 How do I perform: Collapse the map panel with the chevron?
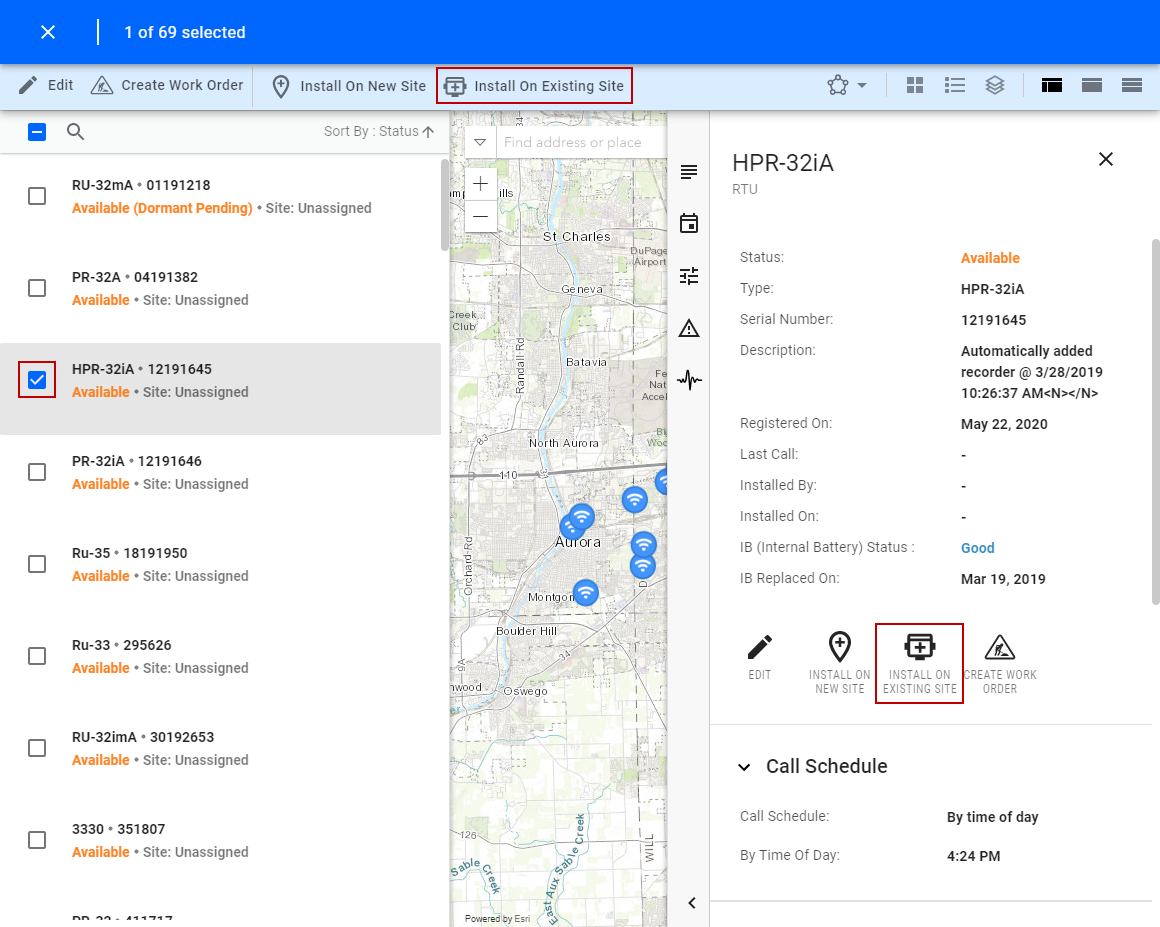click(x=691, y=902)
